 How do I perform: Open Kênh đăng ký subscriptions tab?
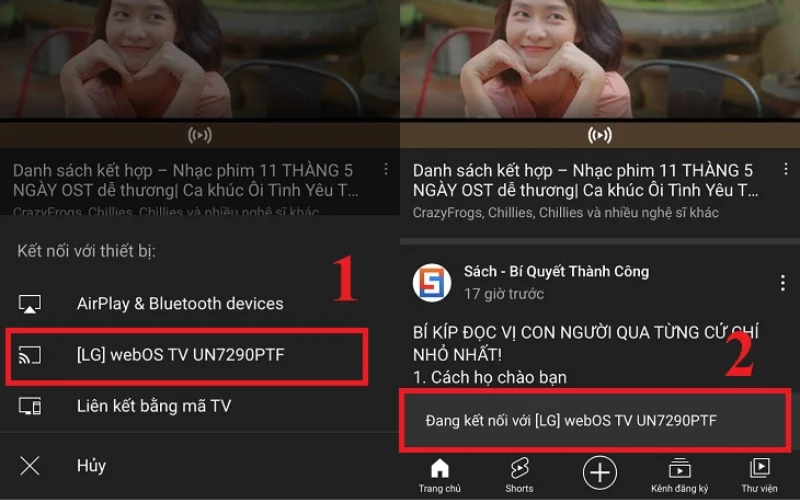680,476
